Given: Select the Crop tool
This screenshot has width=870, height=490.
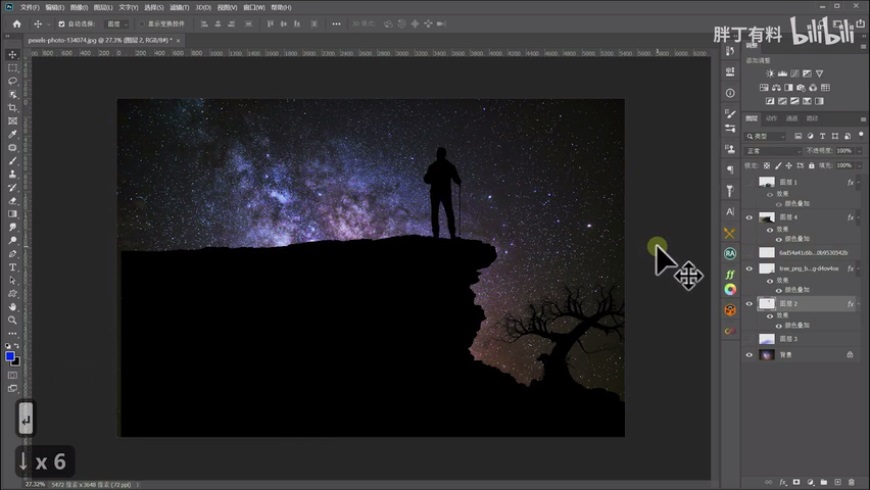Looking at the screenshot, I should 12,108.
